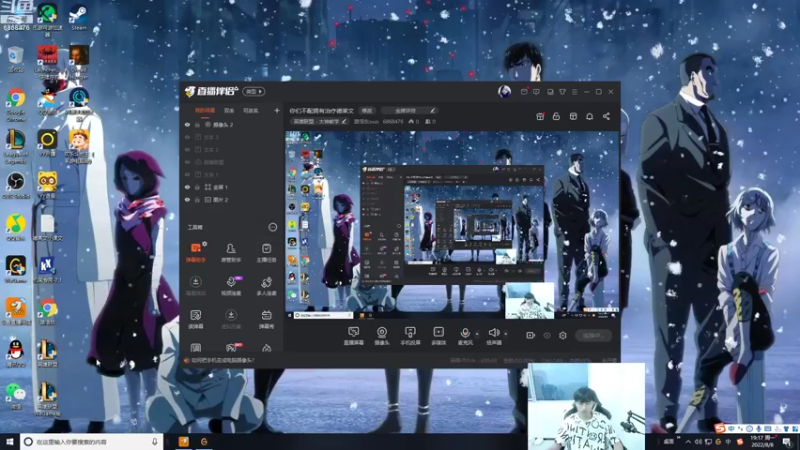Screen dimensions: 800x450
Task: Toggle visibility eye of 图片 2 source
Action: click(x=187, y=199)
